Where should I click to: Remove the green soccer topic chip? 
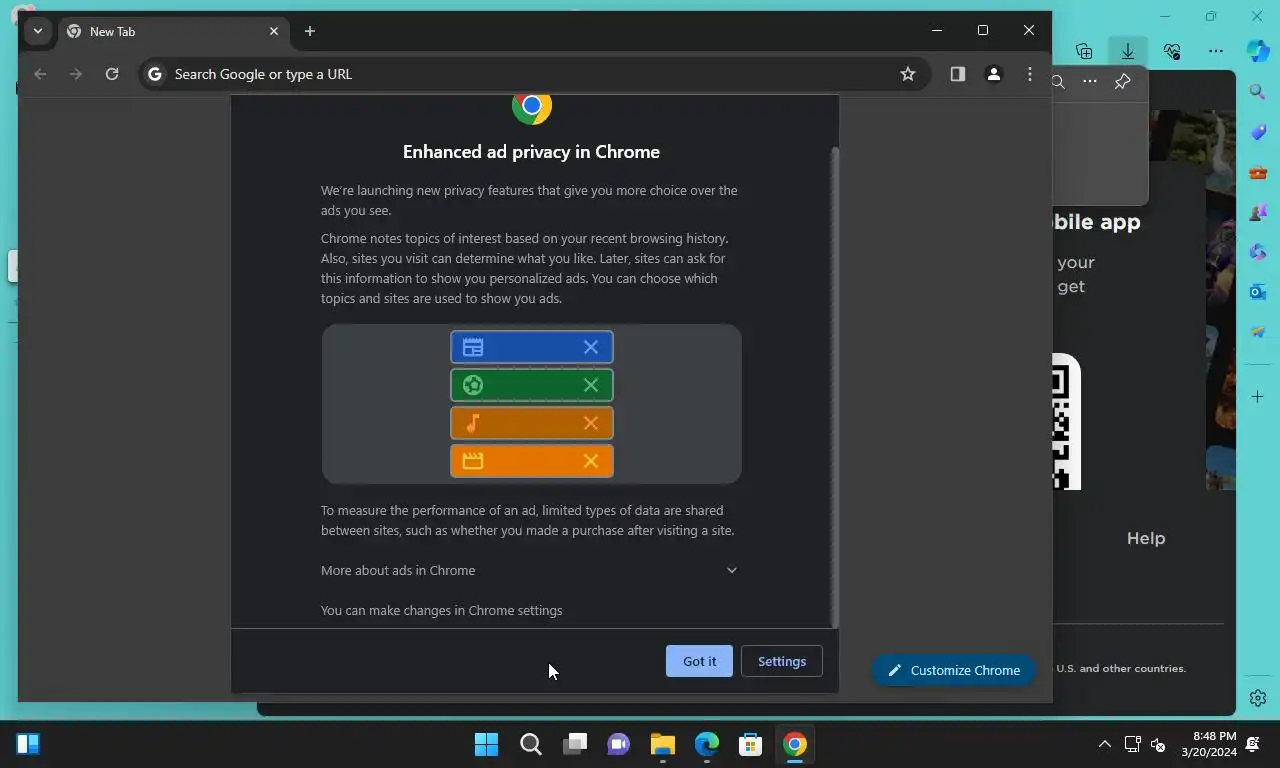pyautogui.click(x=591, y=385)
